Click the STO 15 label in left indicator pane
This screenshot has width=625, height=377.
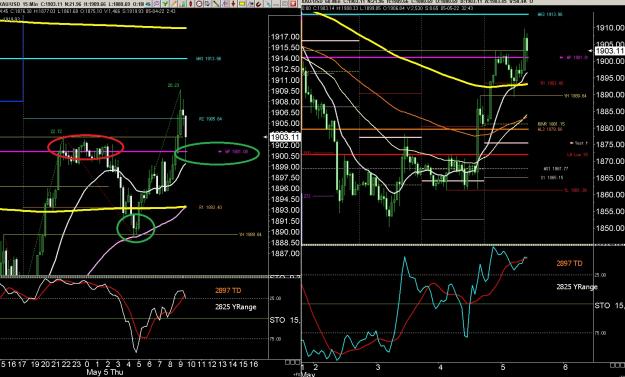click(285, 320)
